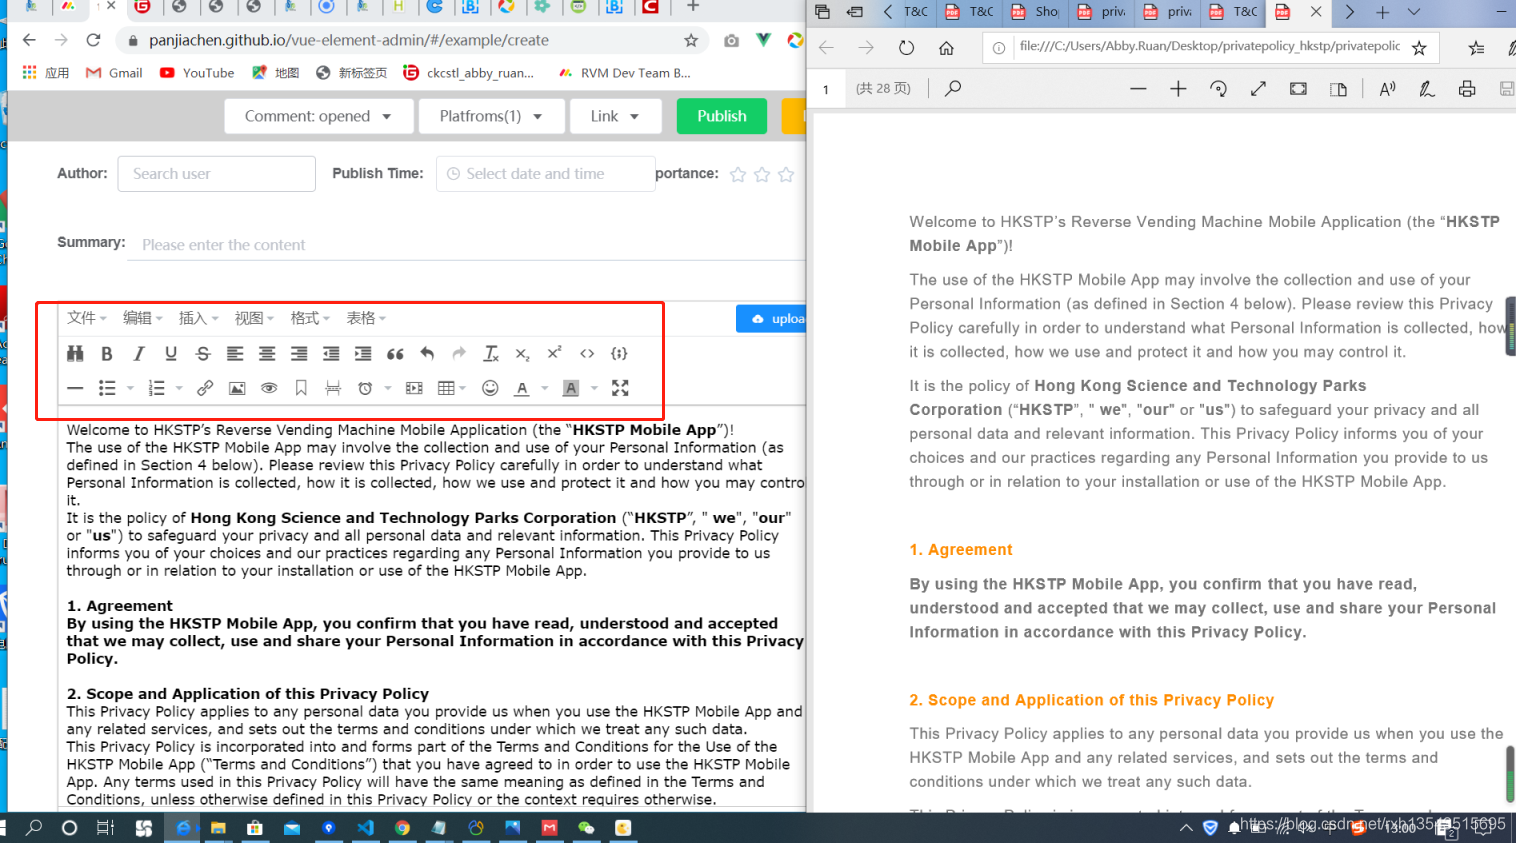Align text right in the editor
This screenshot has width=1516, height=843.
(x=299, y=353)
